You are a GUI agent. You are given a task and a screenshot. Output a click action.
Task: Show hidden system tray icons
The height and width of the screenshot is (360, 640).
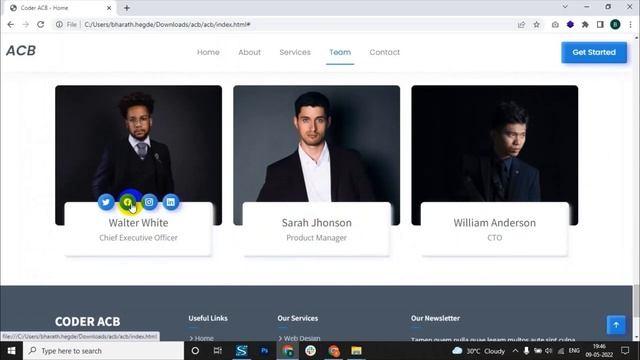[x=515, y=351]
